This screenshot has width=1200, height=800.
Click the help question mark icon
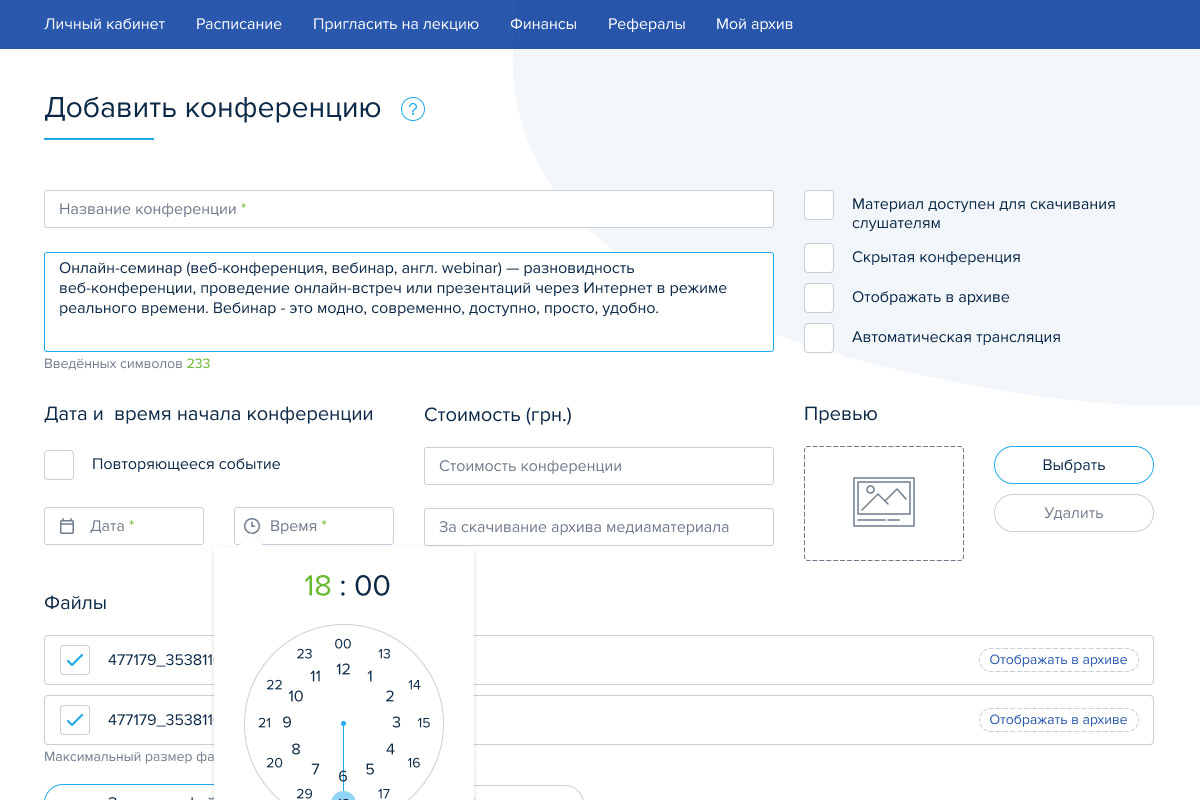click(x=413, y=109)
